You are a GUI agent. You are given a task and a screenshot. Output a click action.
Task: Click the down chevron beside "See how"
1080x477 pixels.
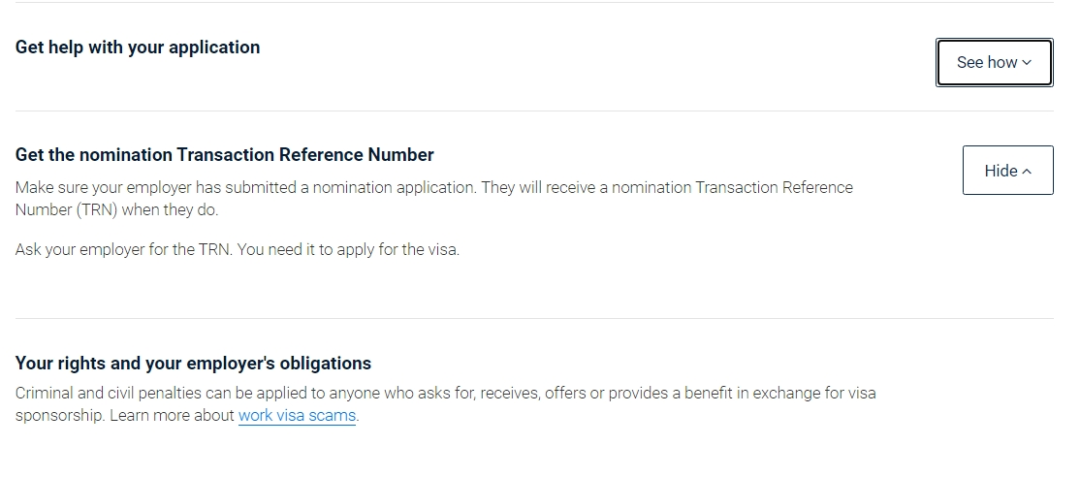(x=1026, y=63)
